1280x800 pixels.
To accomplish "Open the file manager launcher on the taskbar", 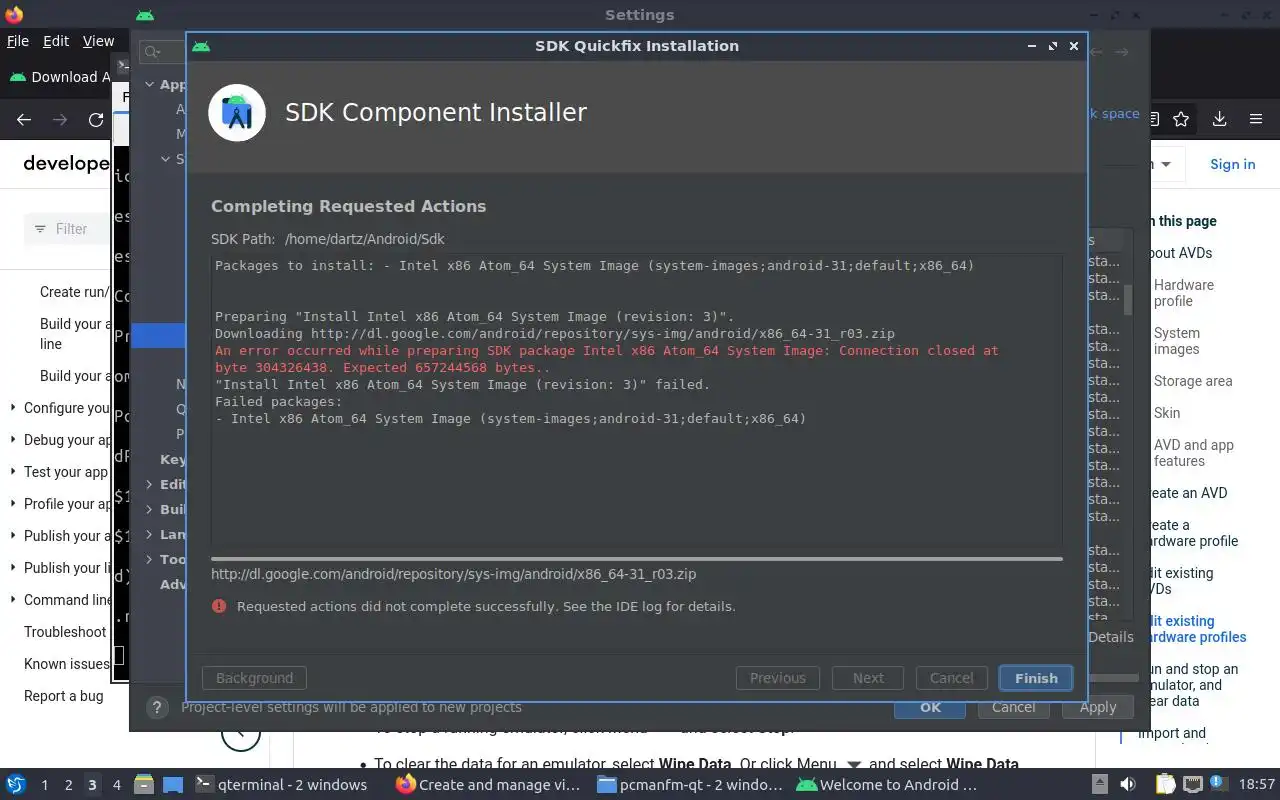I will [144, 784].
